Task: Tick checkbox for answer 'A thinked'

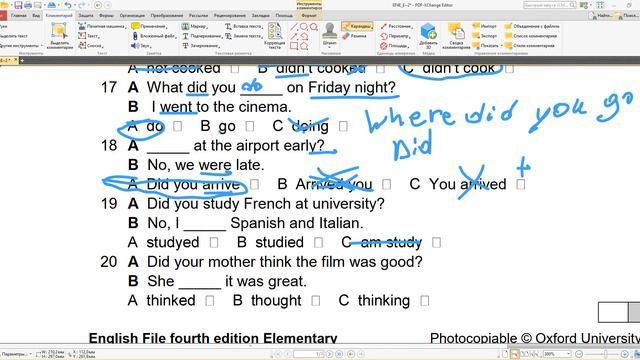Action: (x=210, y=301)
